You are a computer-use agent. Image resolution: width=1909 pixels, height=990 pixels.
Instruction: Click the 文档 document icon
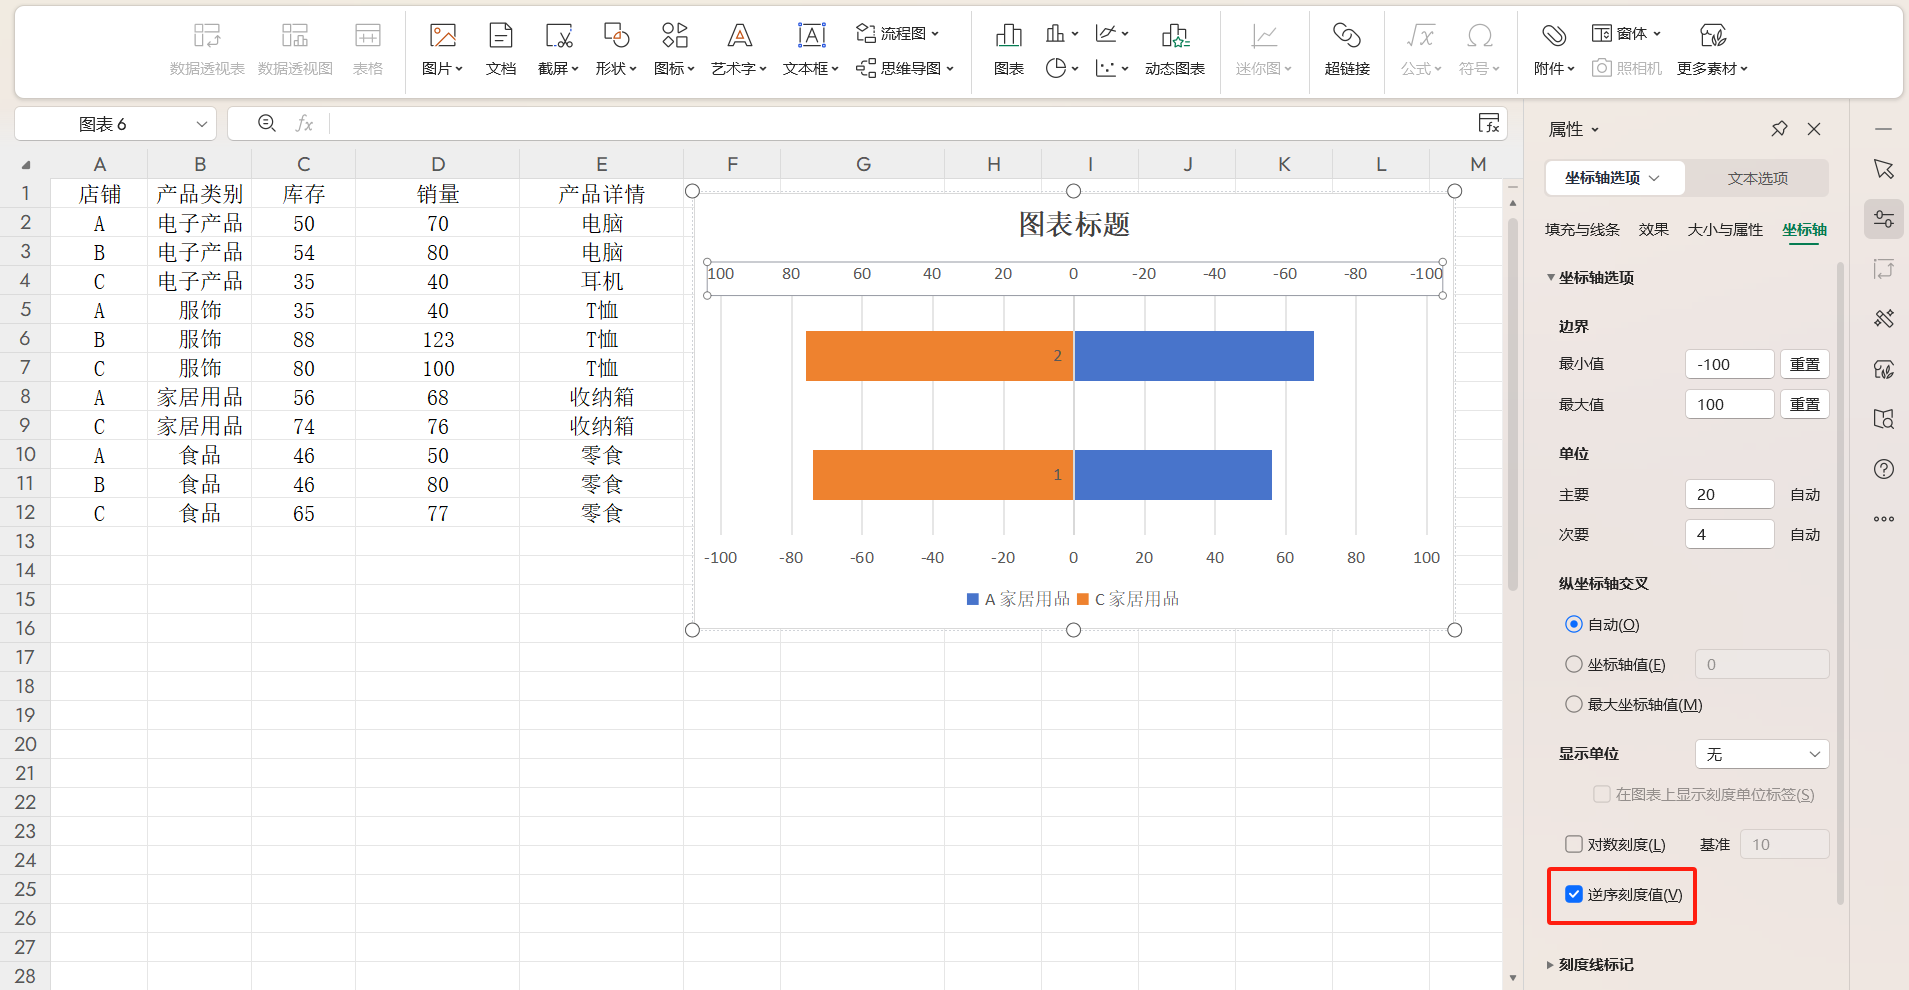500,37
